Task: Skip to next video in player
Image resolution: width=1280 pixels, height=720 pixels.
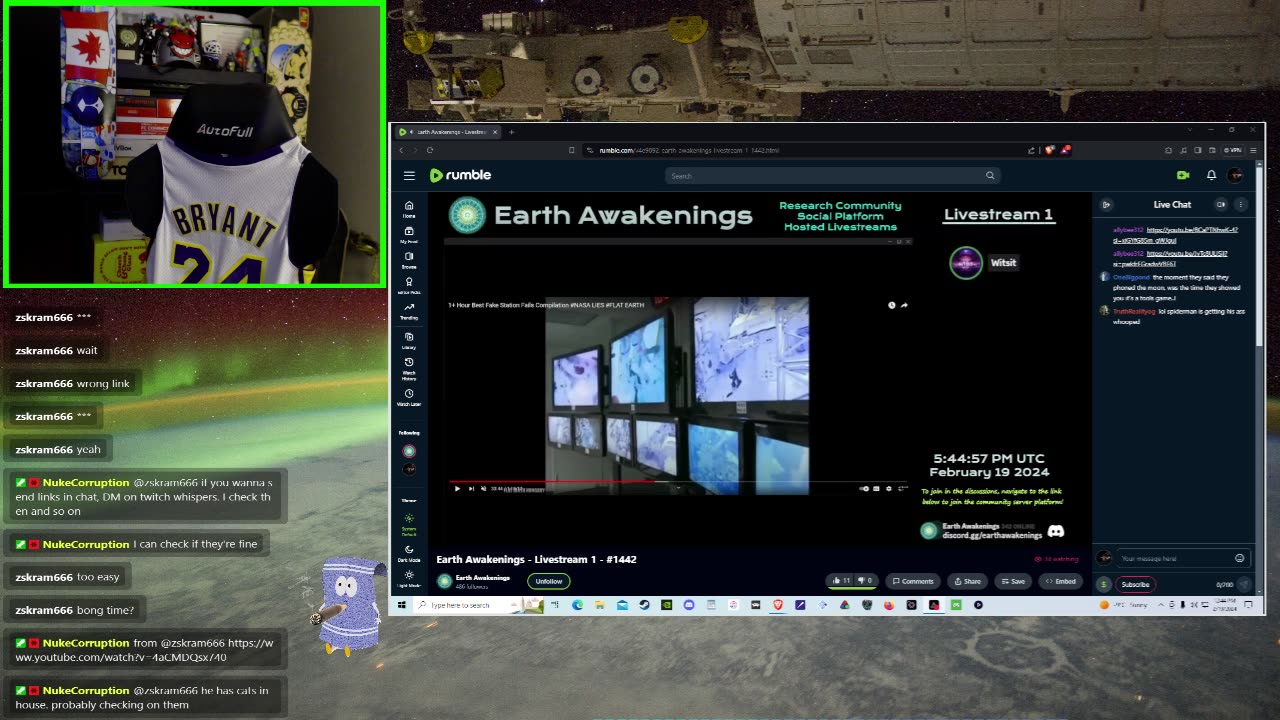Action: click(x=471, y=488)
